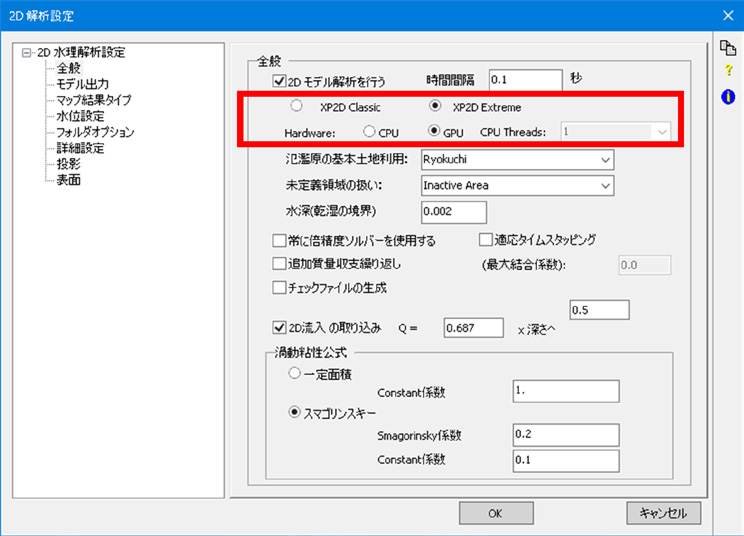Click the exponent field showing 0.5

click(599, 310)
